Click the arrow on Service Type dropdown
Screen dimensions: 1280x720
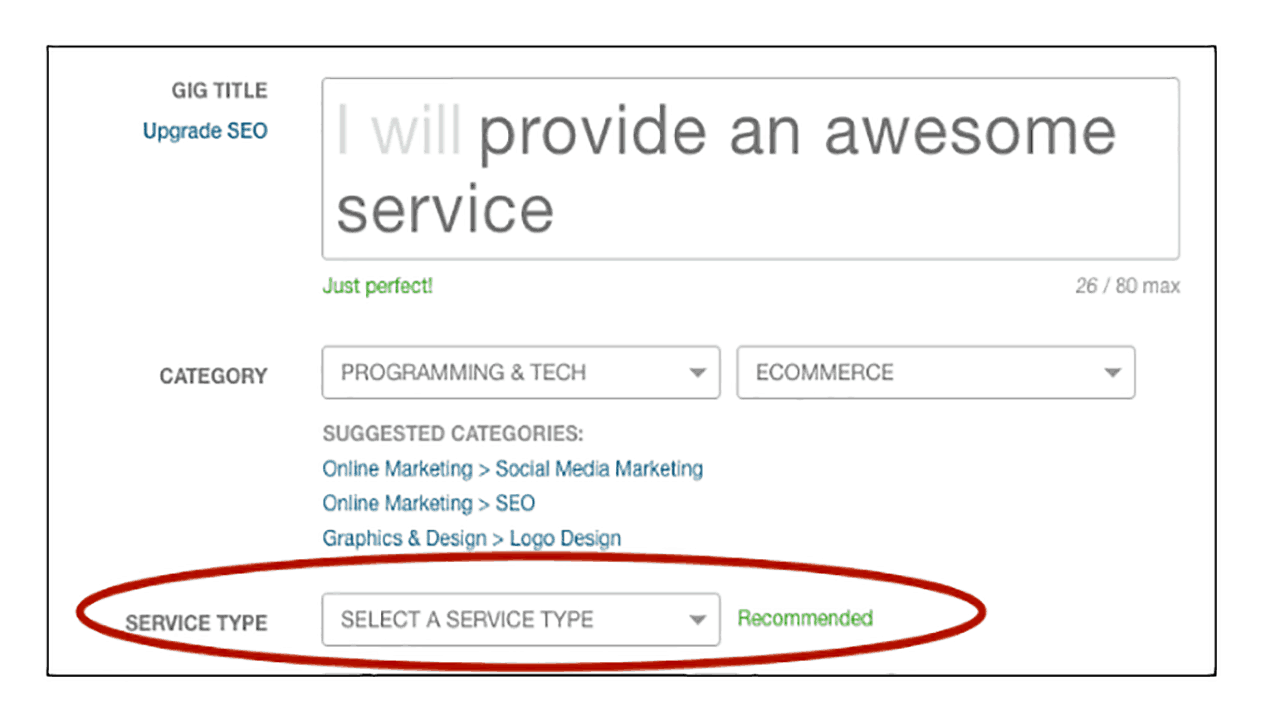pos(697,621)
